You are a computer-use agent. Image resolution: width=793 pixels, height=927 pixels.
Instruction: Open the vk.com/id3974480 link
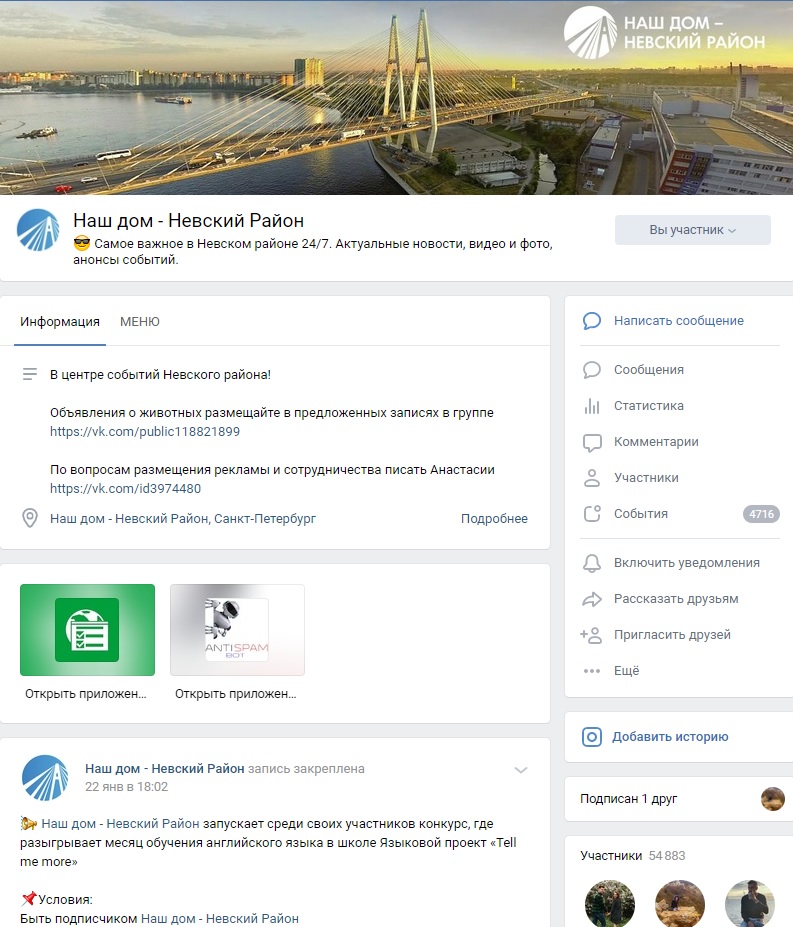point(125,489)
